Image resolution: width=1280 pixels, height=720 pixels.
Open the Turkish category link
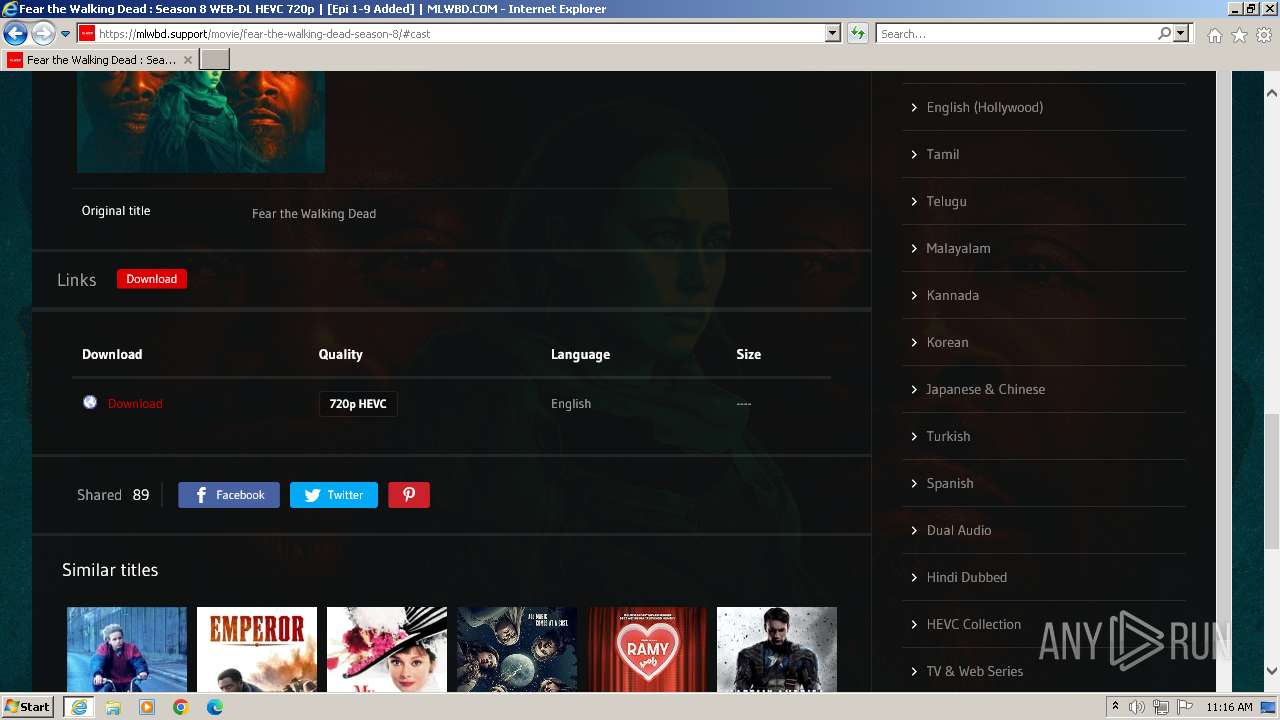pyautogui.click(x=948, y=436)
